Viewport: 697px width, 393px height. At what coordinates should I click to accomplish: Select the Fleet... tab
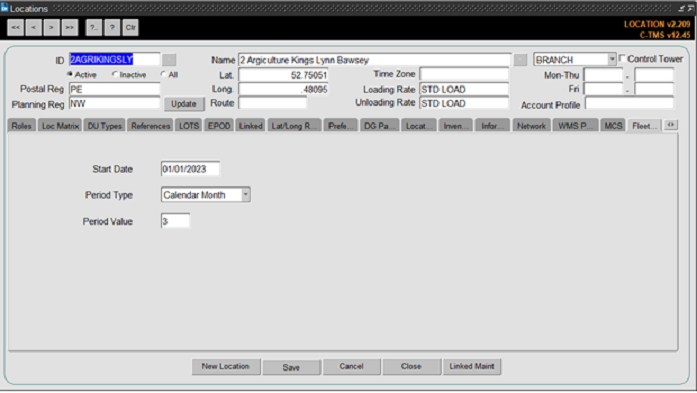pos(644,126)
